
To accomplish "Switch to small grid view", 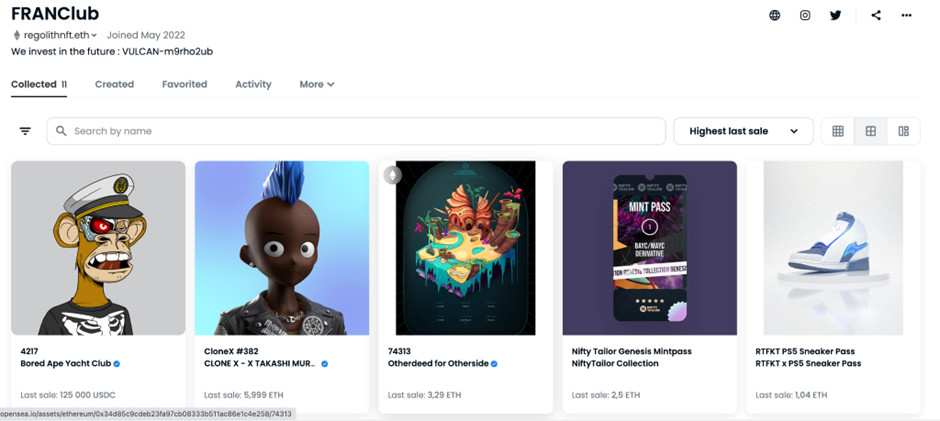I will [837, 131].
